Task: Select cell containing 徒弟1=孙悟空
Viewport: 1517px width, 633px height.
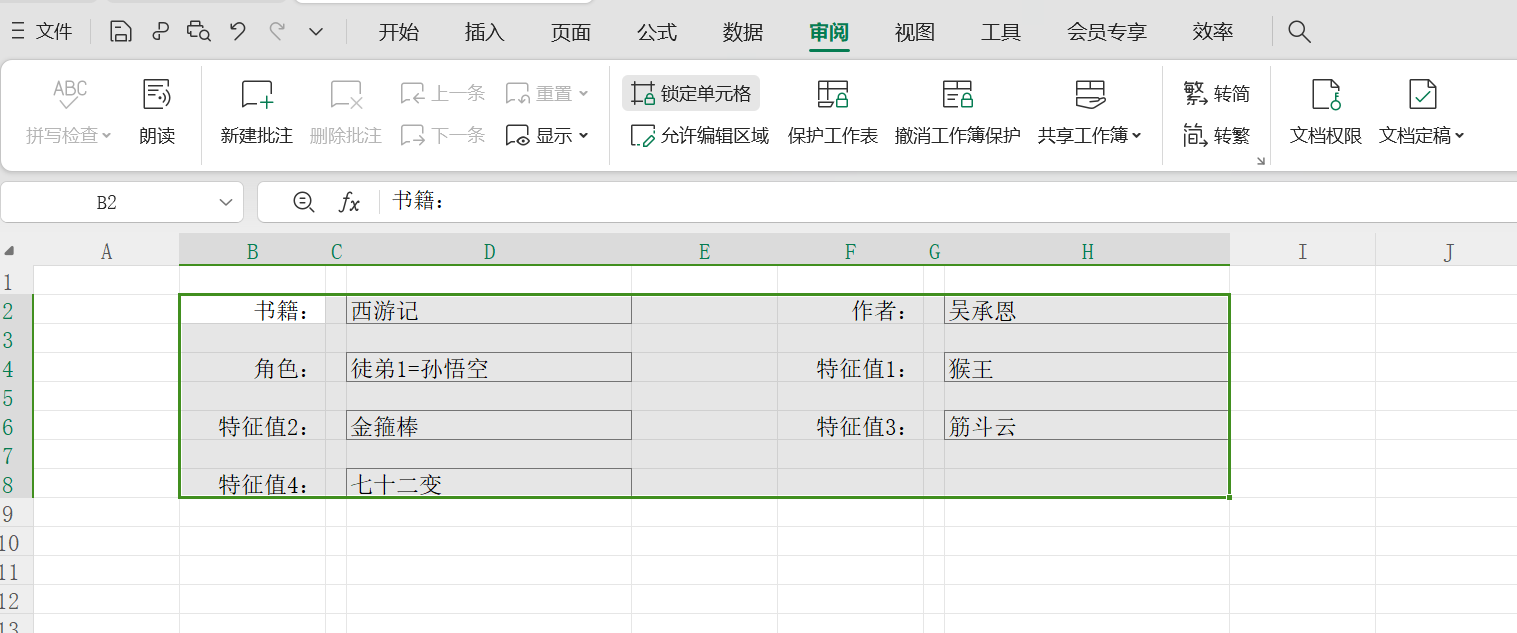Action: pos(489,369)
